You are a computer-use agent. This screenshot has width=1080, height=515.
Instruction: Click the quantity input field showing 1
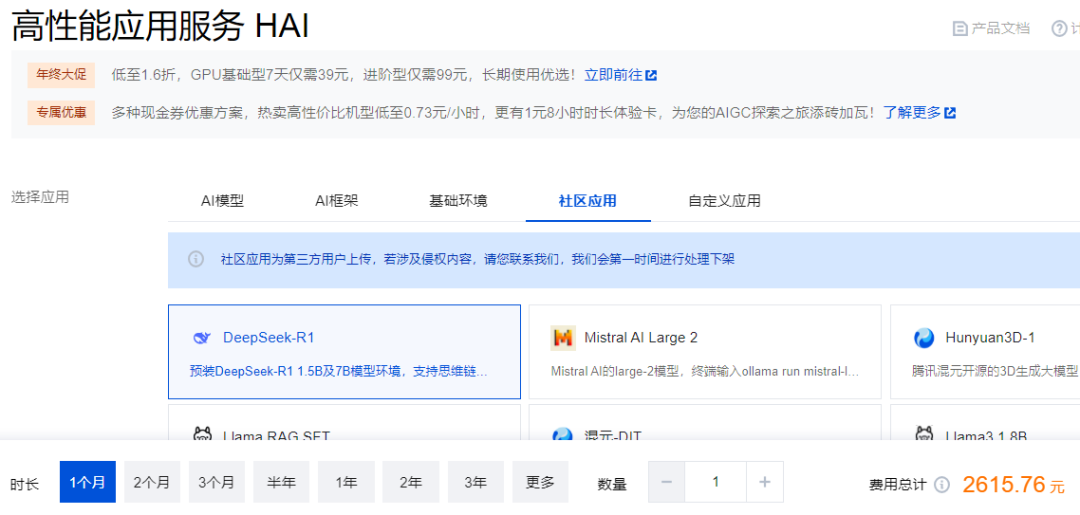(x=716, y=482)
